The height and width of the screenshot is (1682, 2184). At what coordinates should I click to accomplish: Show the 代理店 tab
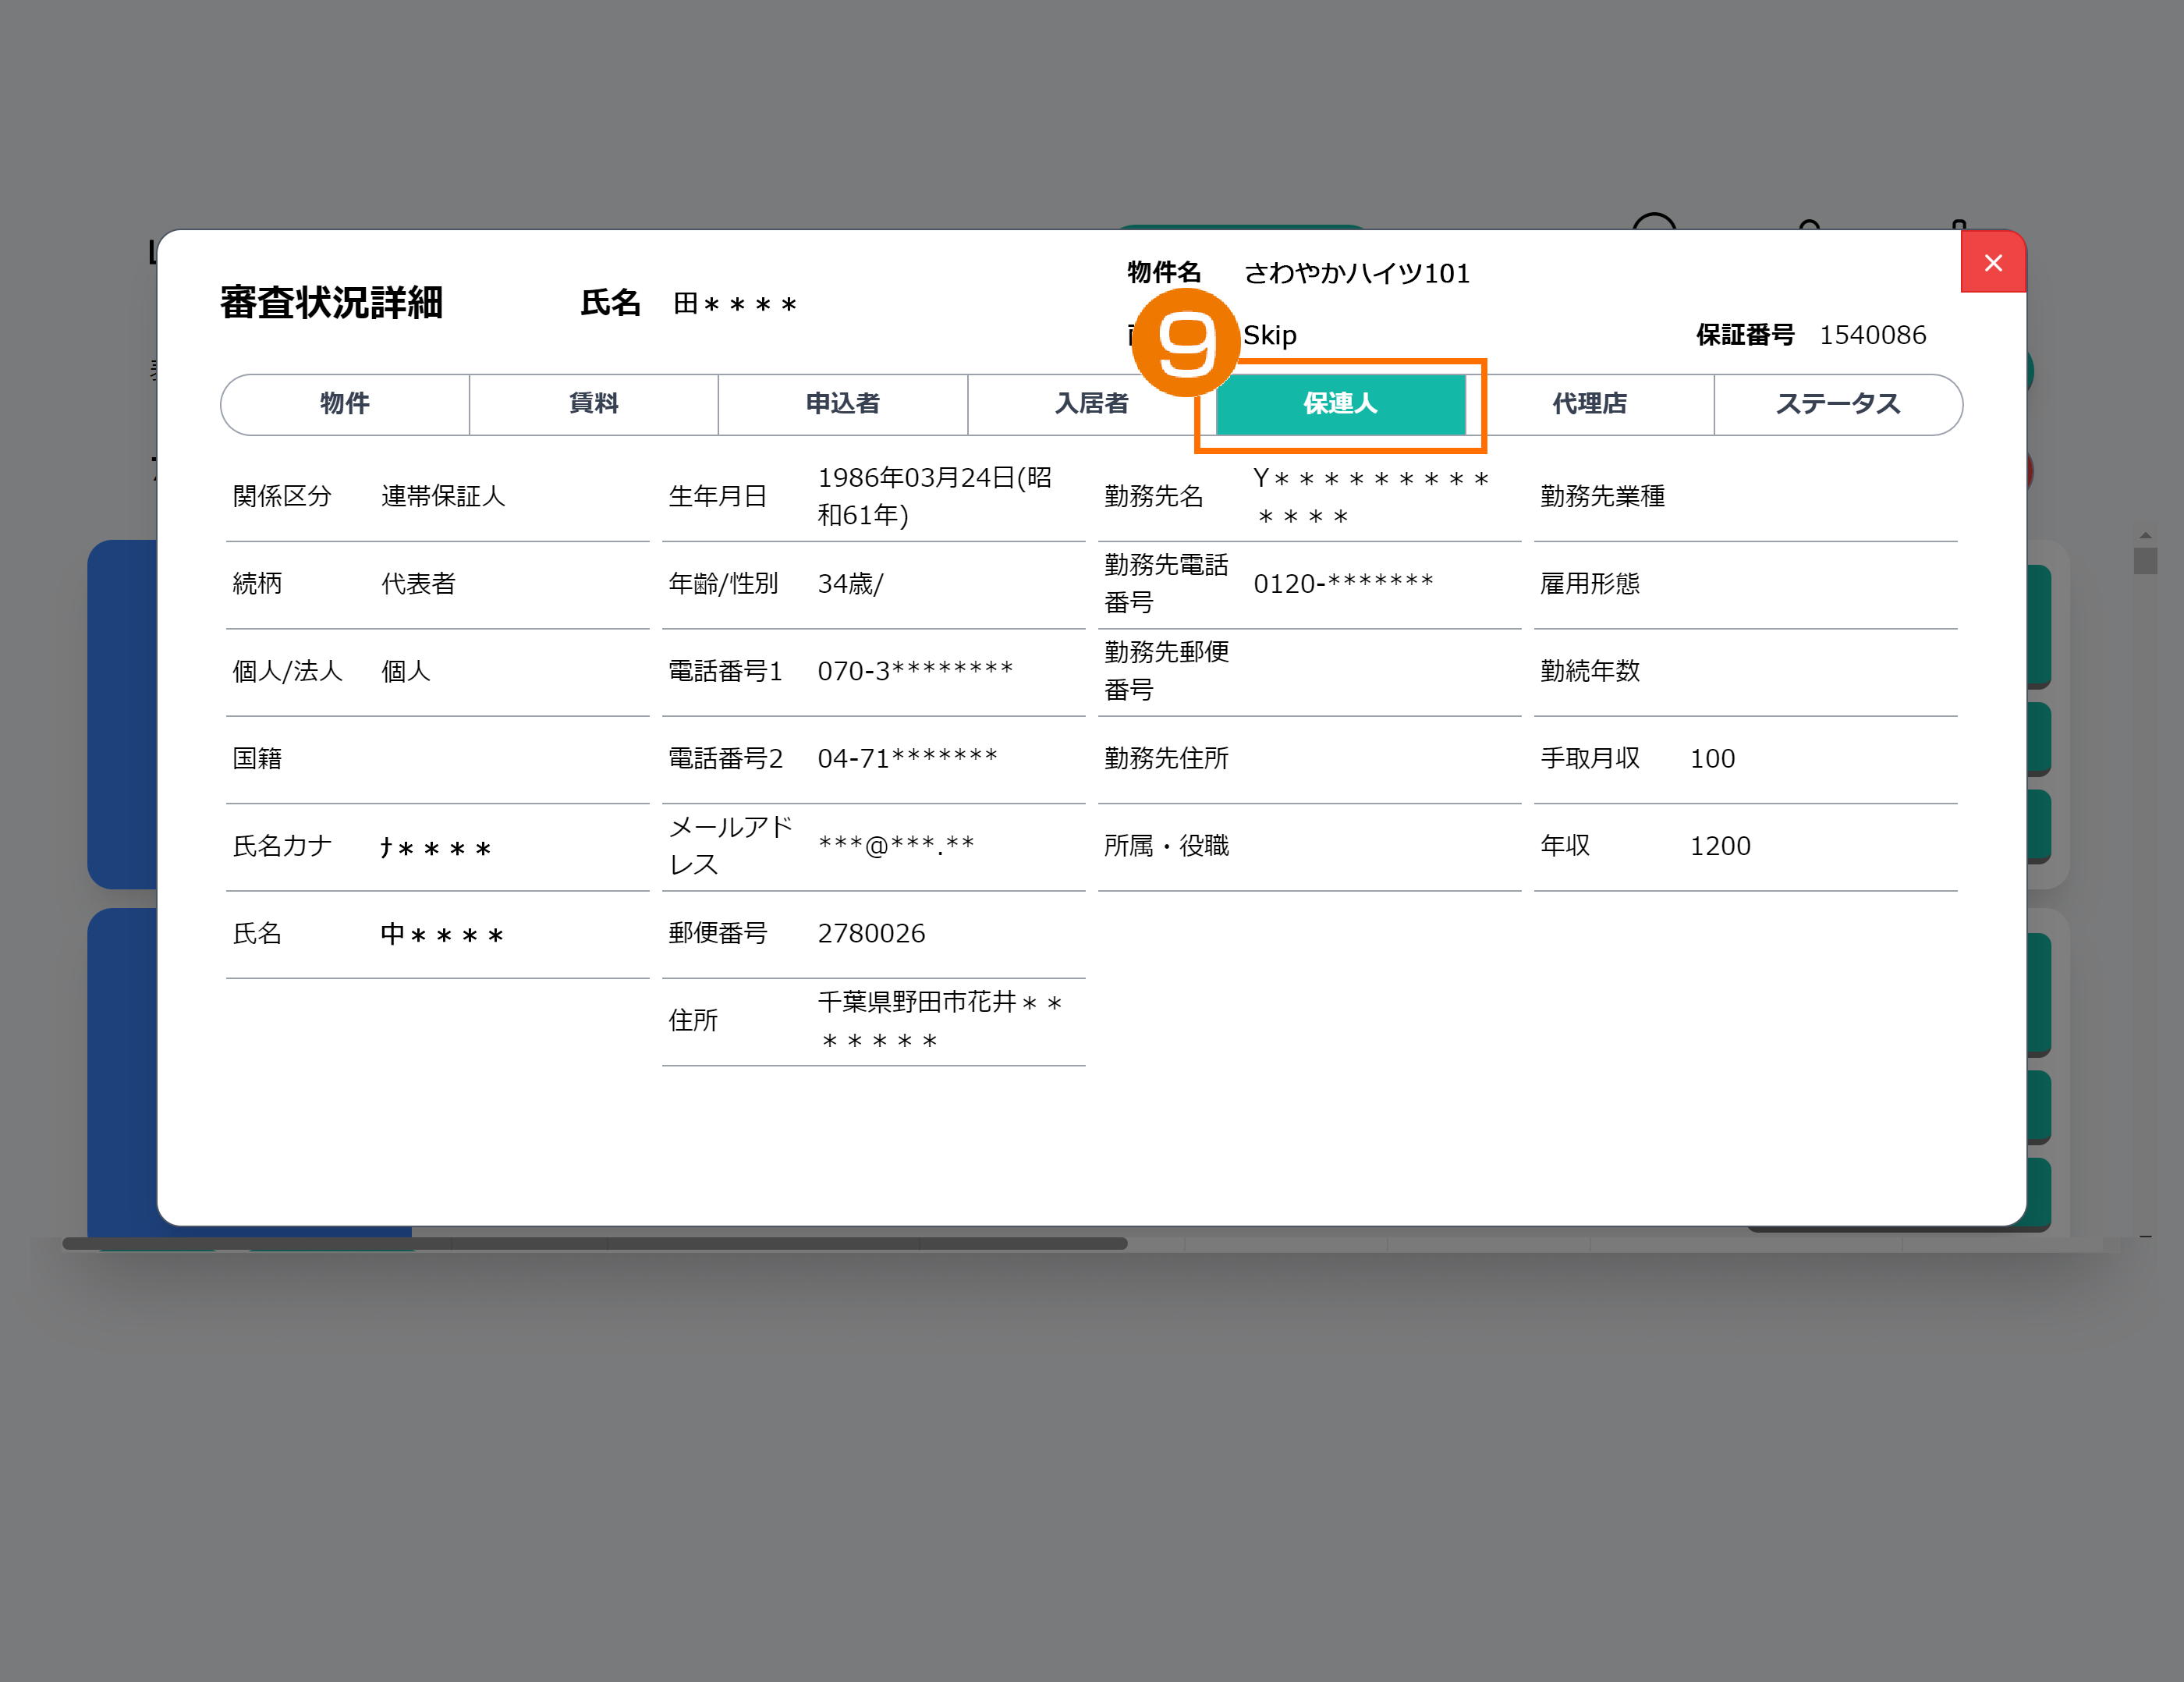point(1589,404)
